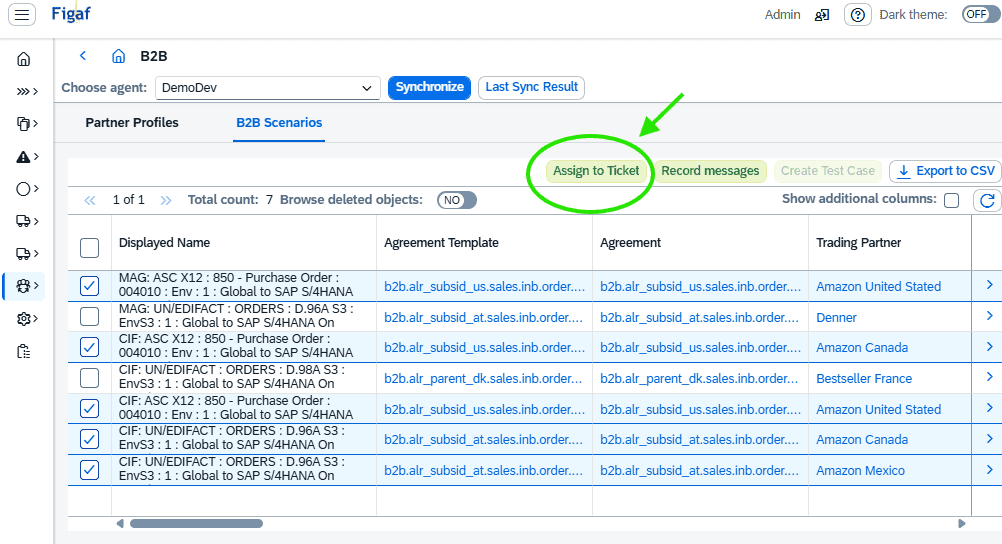The width and height of the screenshot is (1002, 544).
Task: Open the truck icon just above the highlighted sidebar icon
Action: pyautogui.click(x=26, y=254)
